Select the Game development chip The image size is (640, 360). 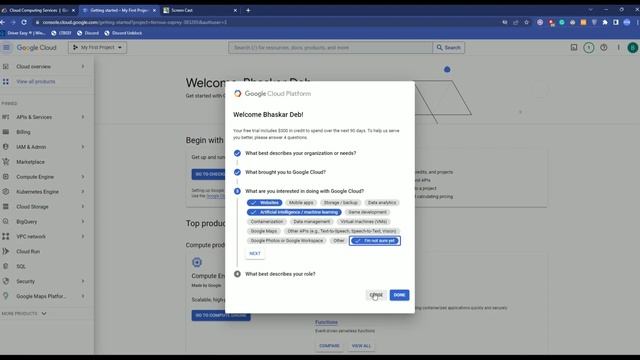pyautogui.click(x=367, y=212)
